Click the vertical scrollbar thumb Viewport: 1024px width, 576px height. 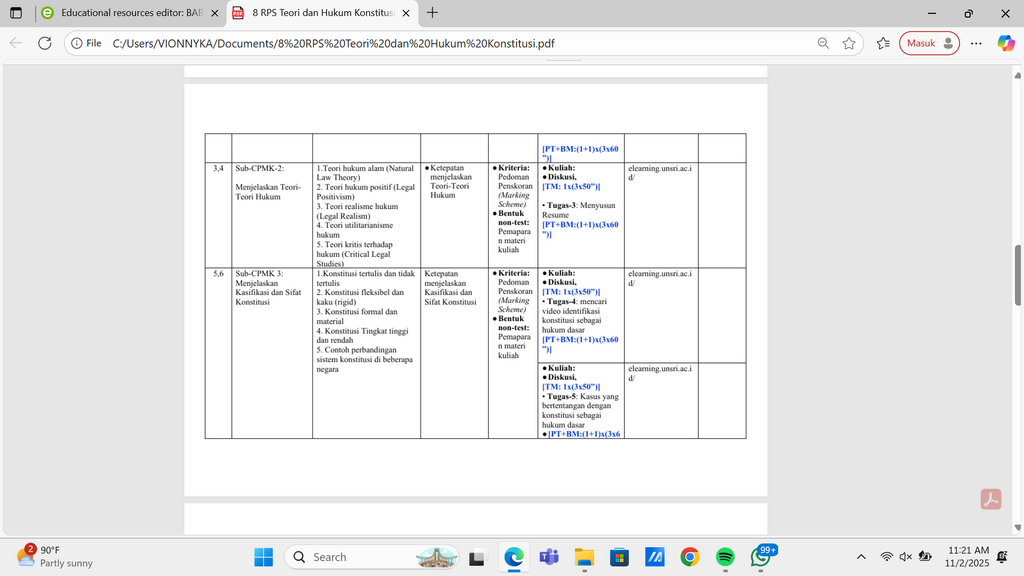pos(1017,275)
